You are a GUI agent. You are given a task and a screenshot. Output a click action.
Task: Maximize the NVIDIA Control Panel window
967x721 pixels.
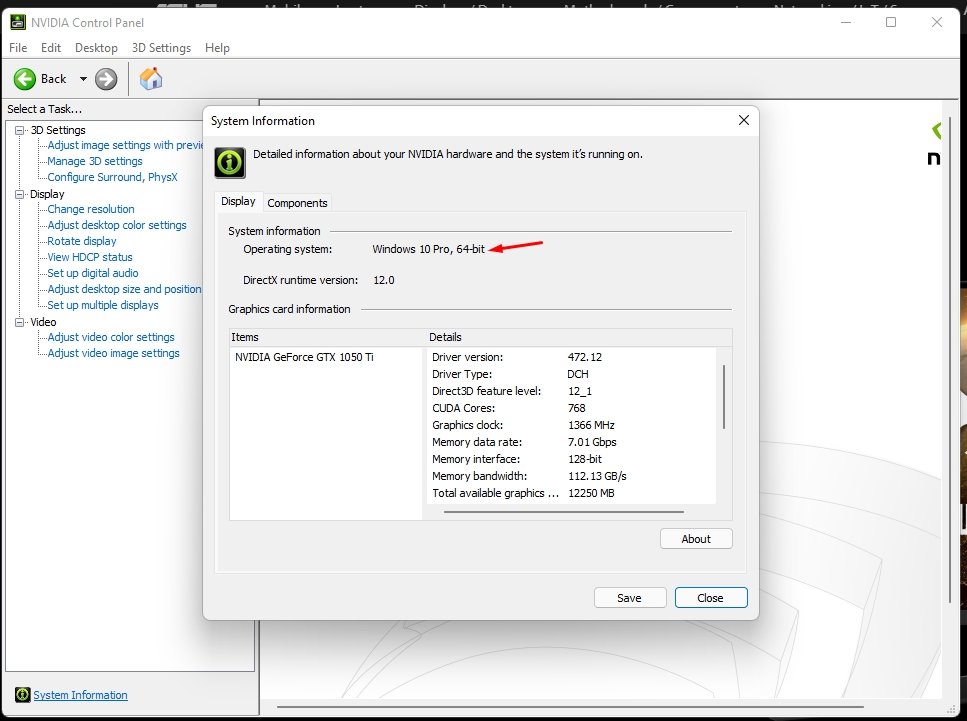(x=891, y=22)
